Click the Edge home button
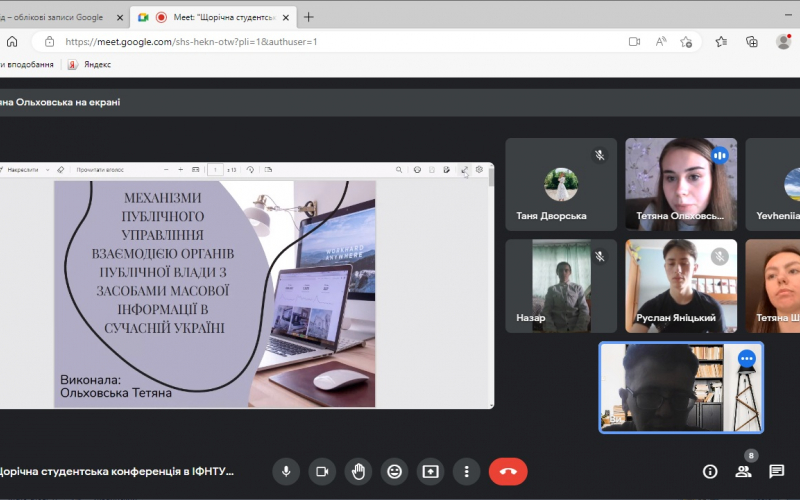 (12, 42)
